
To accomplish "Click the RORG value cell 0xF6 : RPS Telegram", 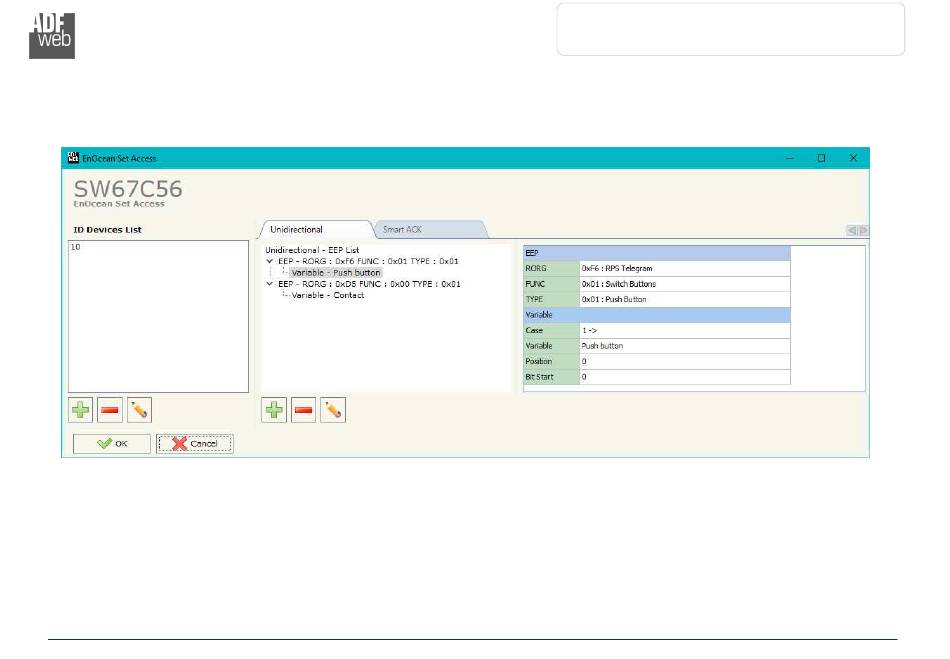I will 684,268.
